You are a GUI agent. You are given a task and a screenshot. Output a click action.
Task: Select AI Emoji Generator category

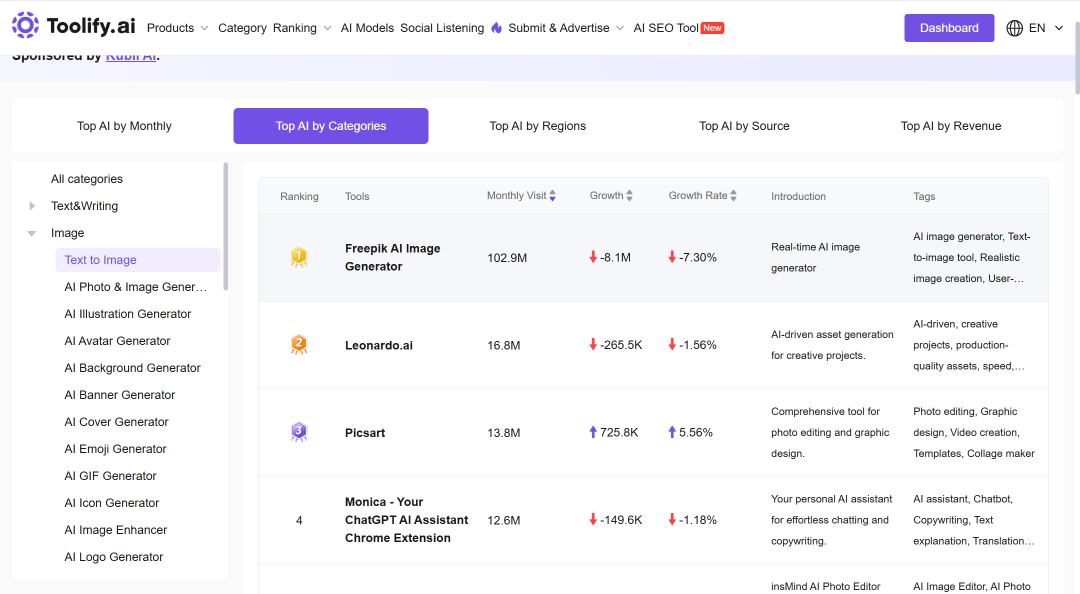(116, 449)
